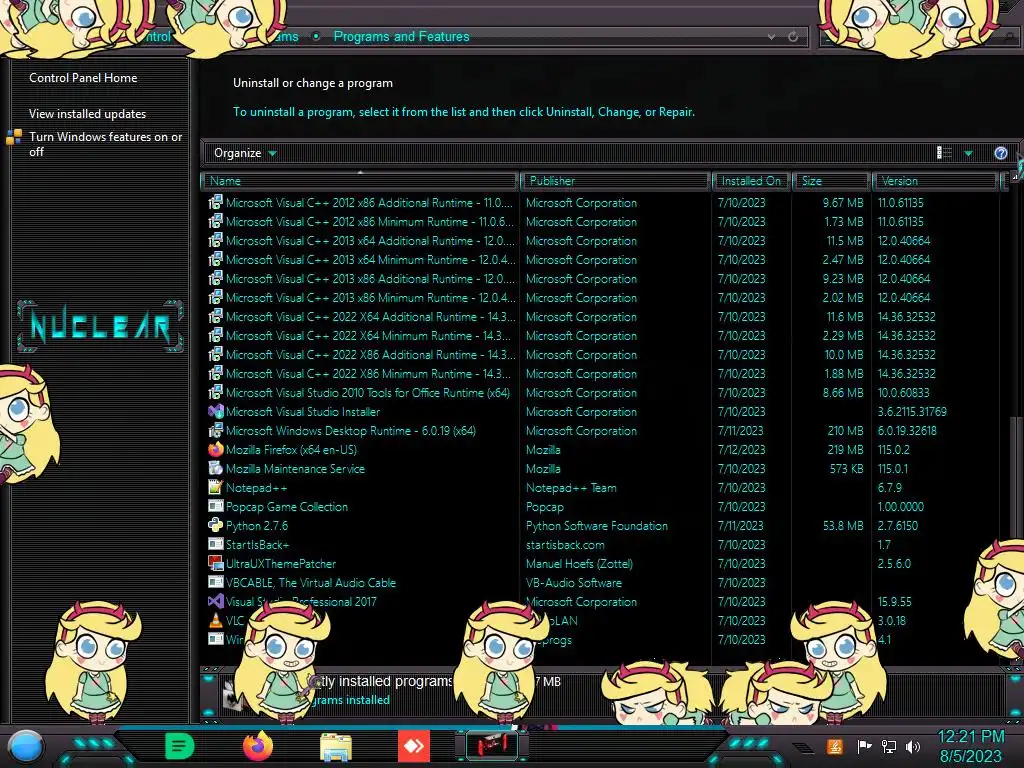The height and width of the screenshot is (768, 1024).
Task: Select the Microsoft Visual Studio Installer icon
Action: tap(216, 411)
